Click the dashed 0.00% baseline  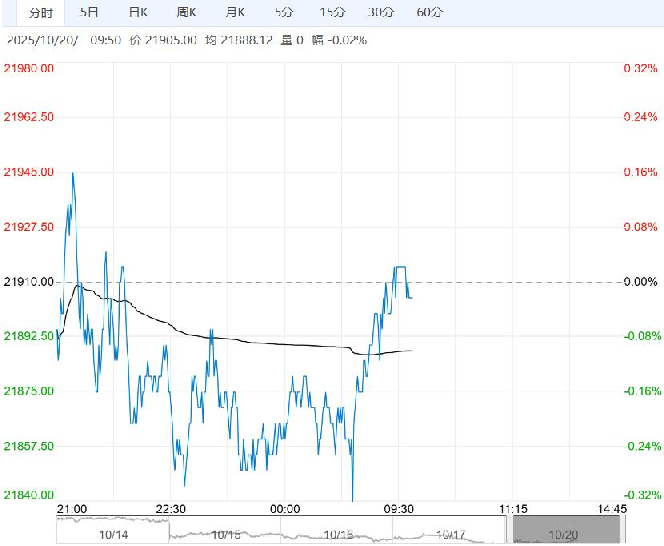500,282
